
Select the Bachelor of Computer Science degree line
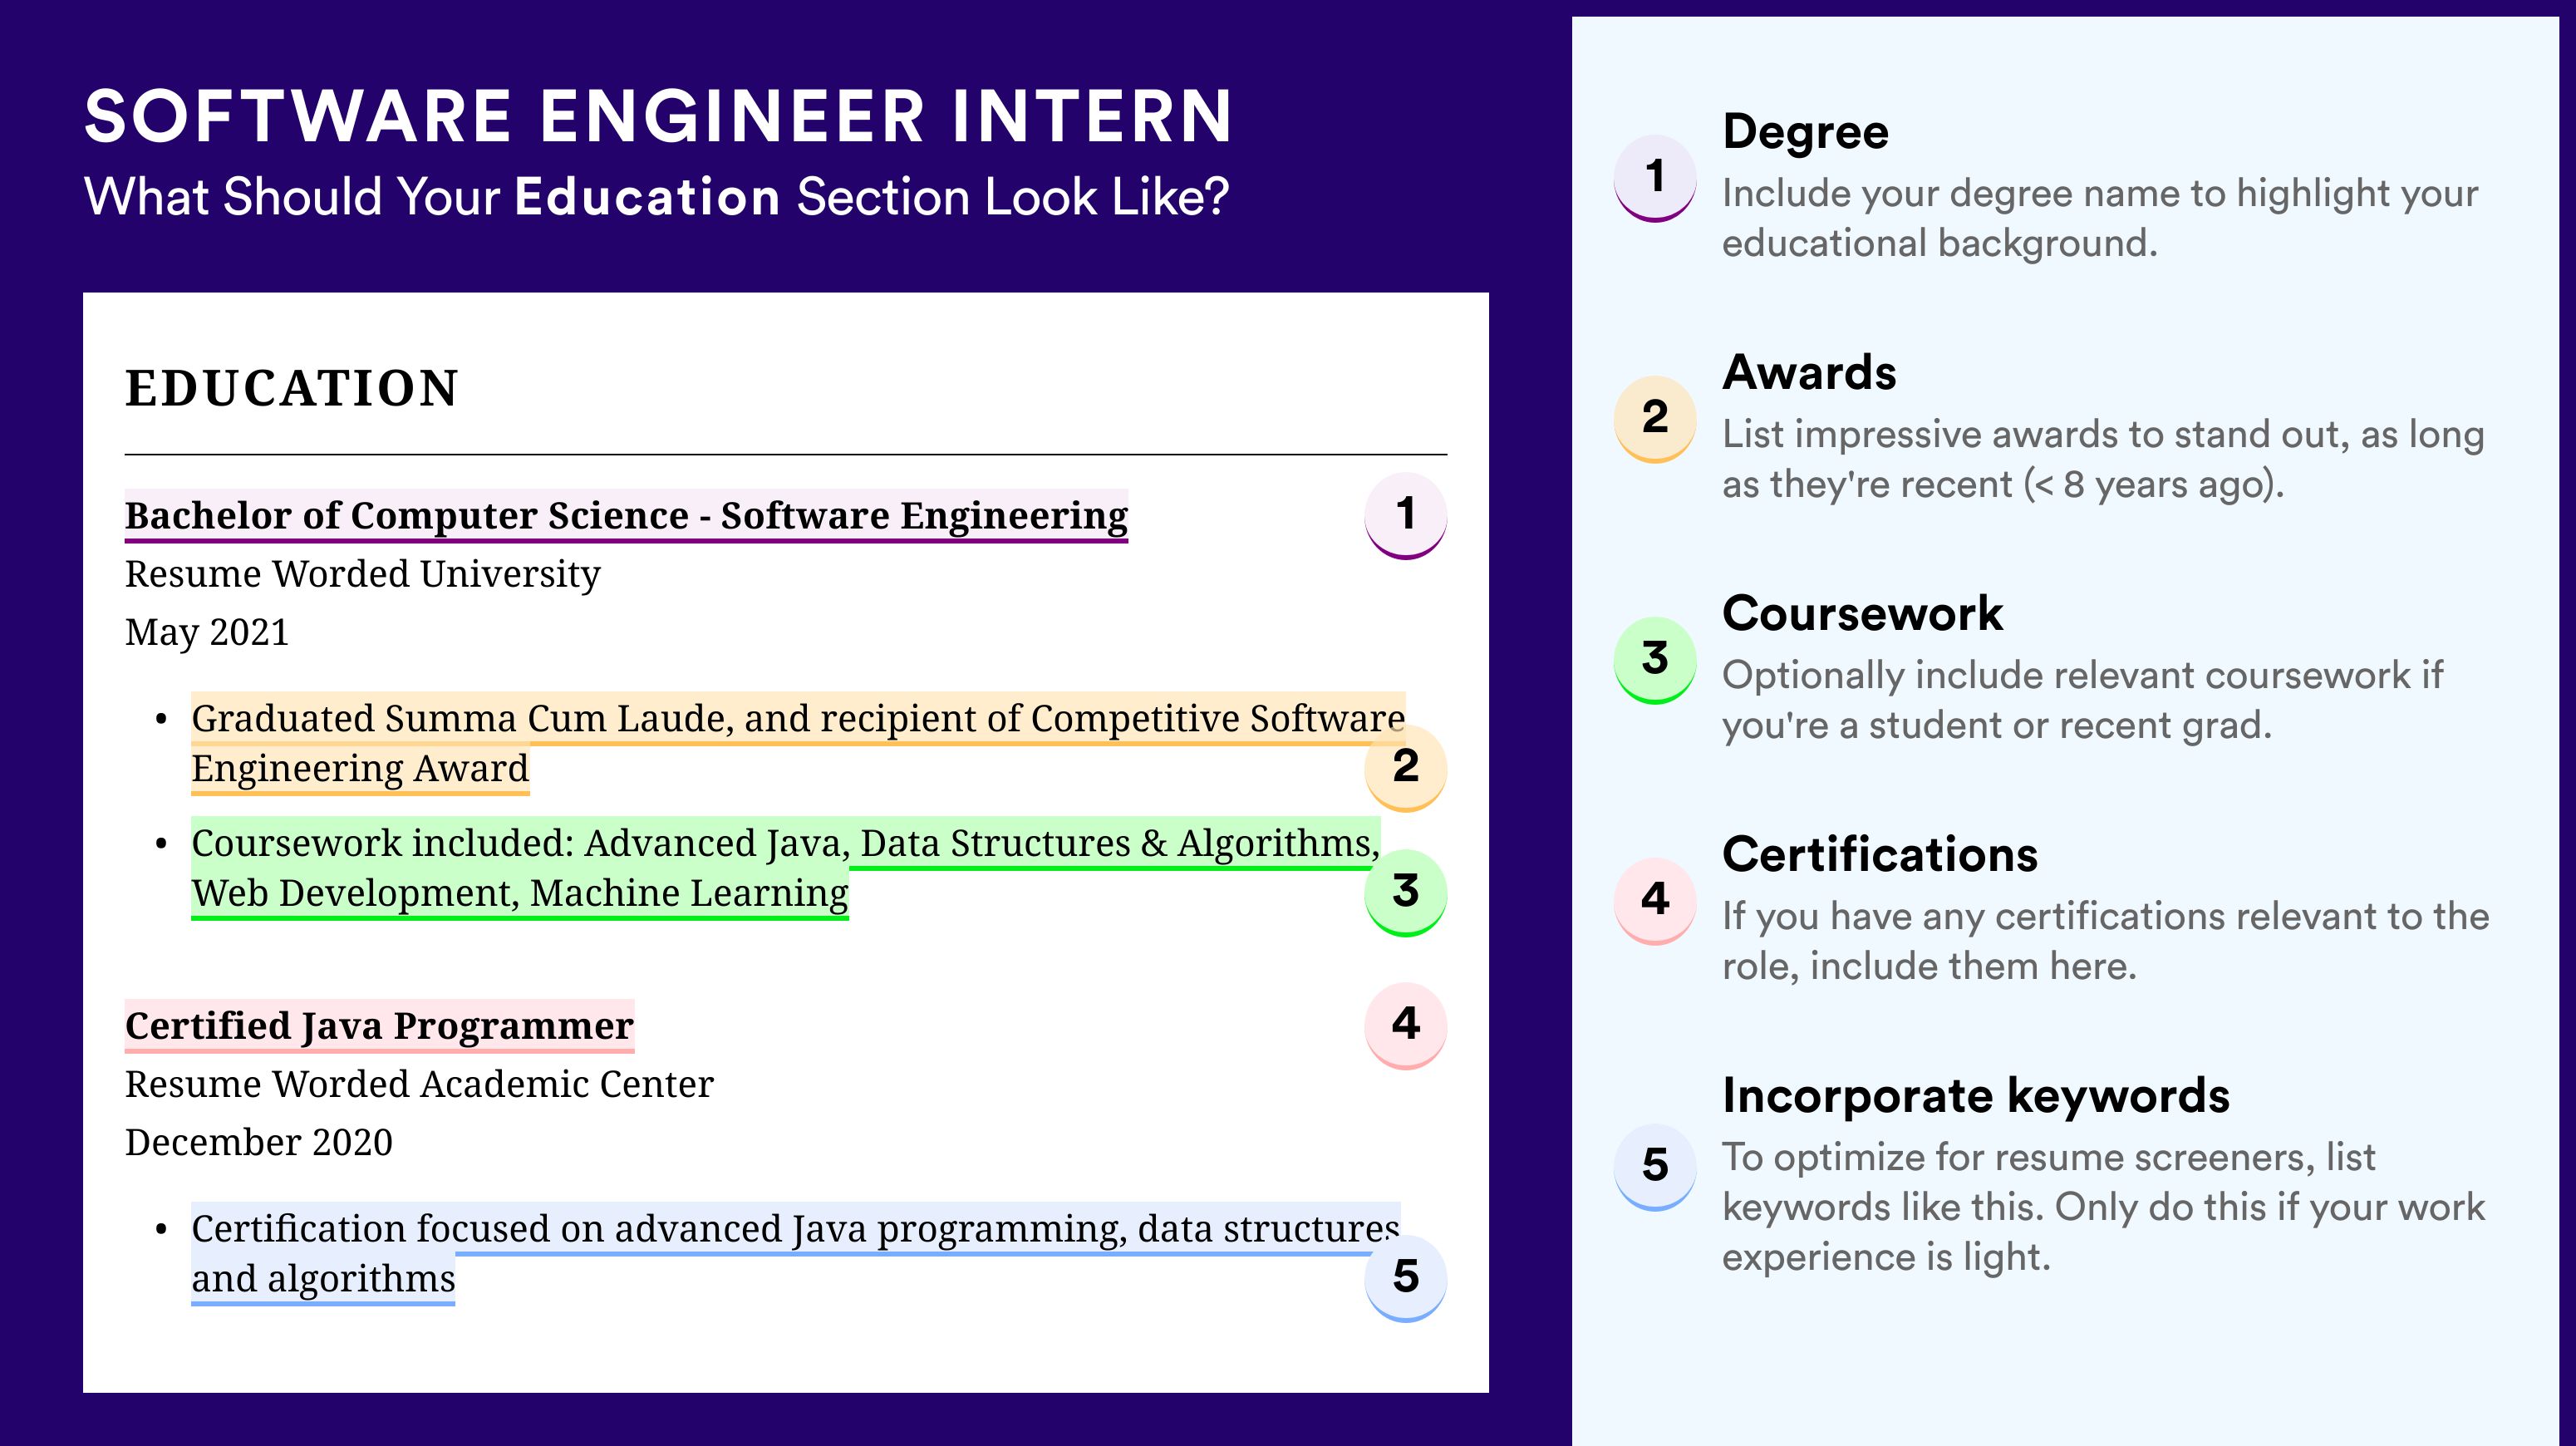coord(626,516)
